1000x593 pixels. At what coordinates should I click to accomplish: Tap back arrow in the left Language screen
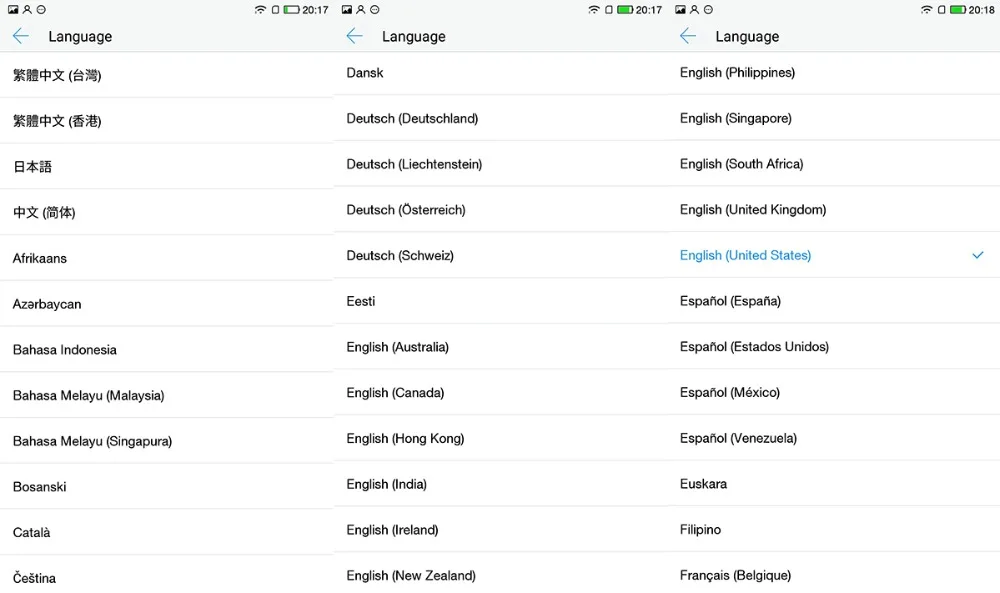[20, 36]
